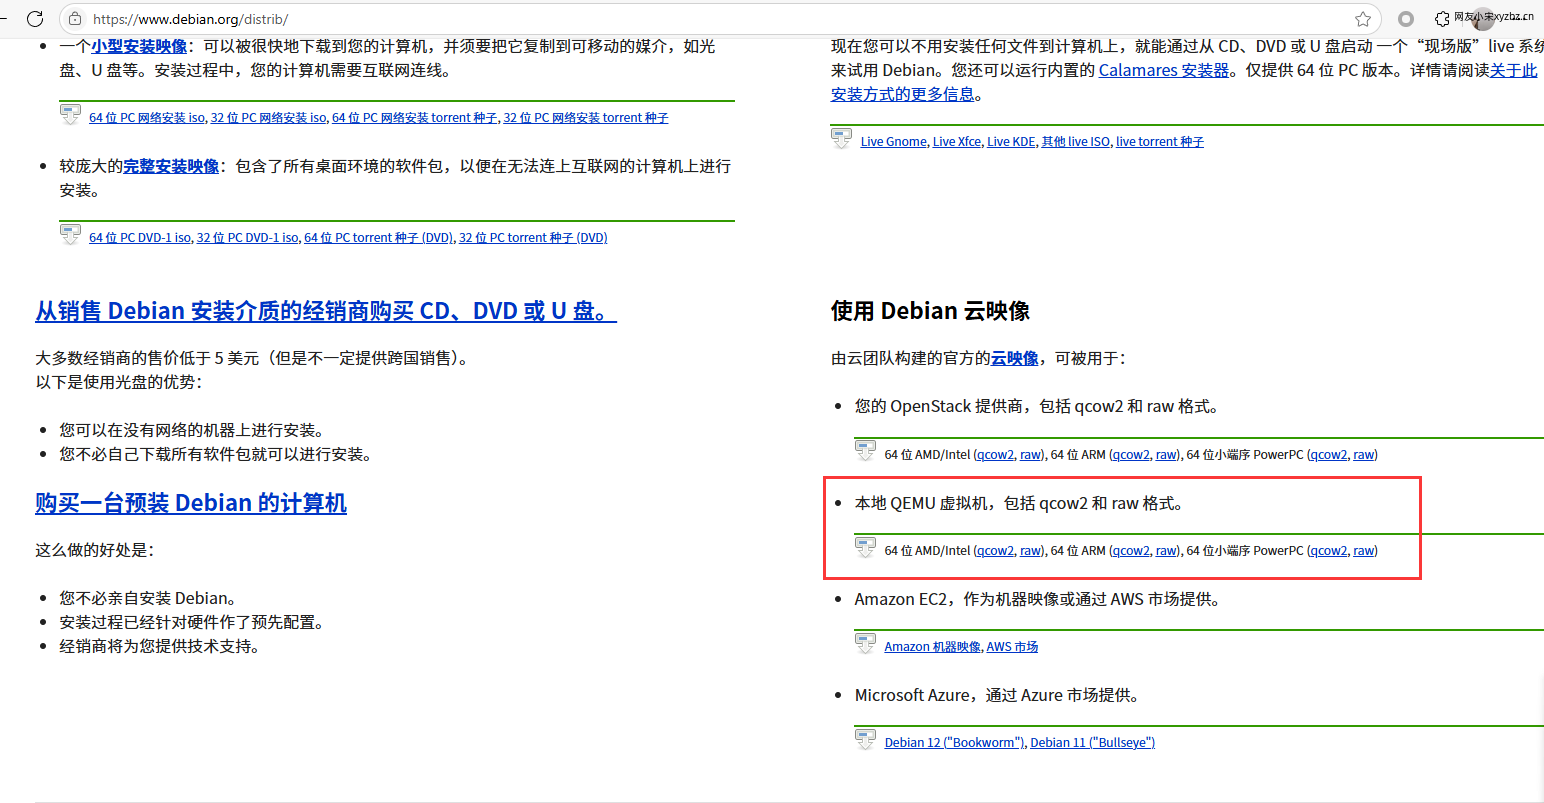Download 64 位 PC DVD-1 iso
The image size is (1544, 803).
click(x=140, y=238)
